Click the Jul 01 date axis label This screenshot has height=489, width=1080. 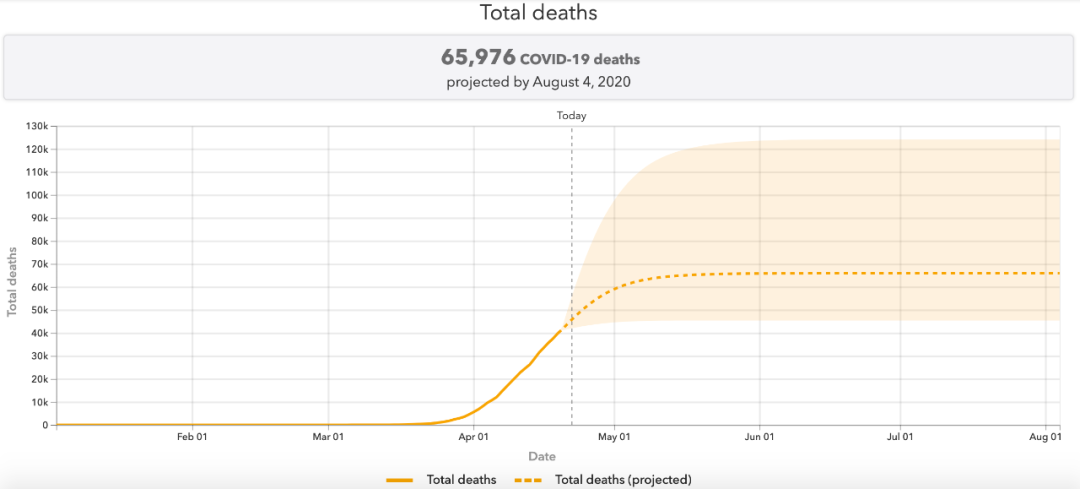pyautogui.click(x=900, y=437)
